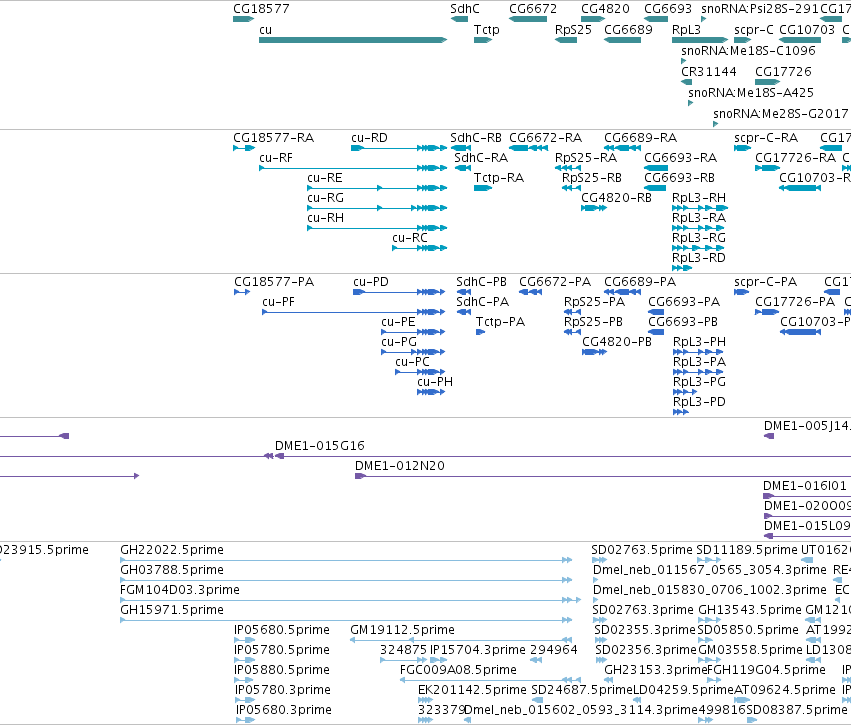The image size is (851, 725).
Task: Select the RpS25-RA transcript
Action: coord(568,168)
